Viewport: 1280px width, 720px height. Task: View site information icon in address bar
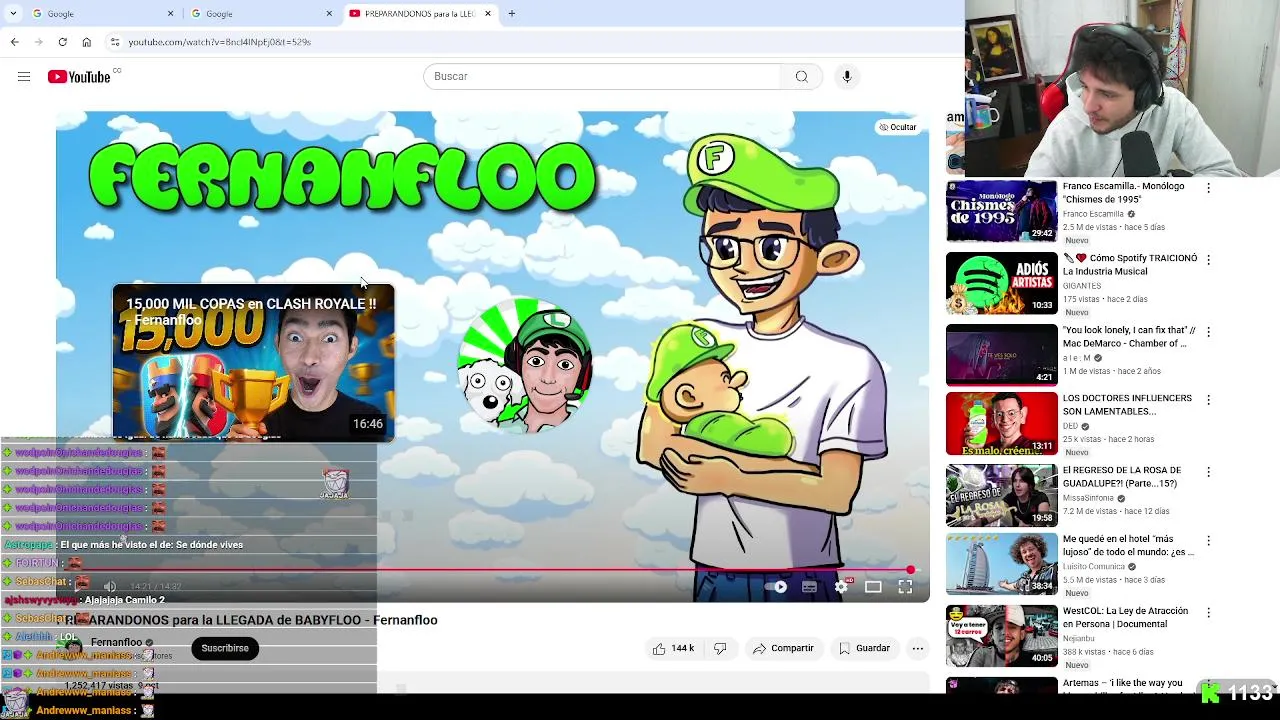coord(115,42)
